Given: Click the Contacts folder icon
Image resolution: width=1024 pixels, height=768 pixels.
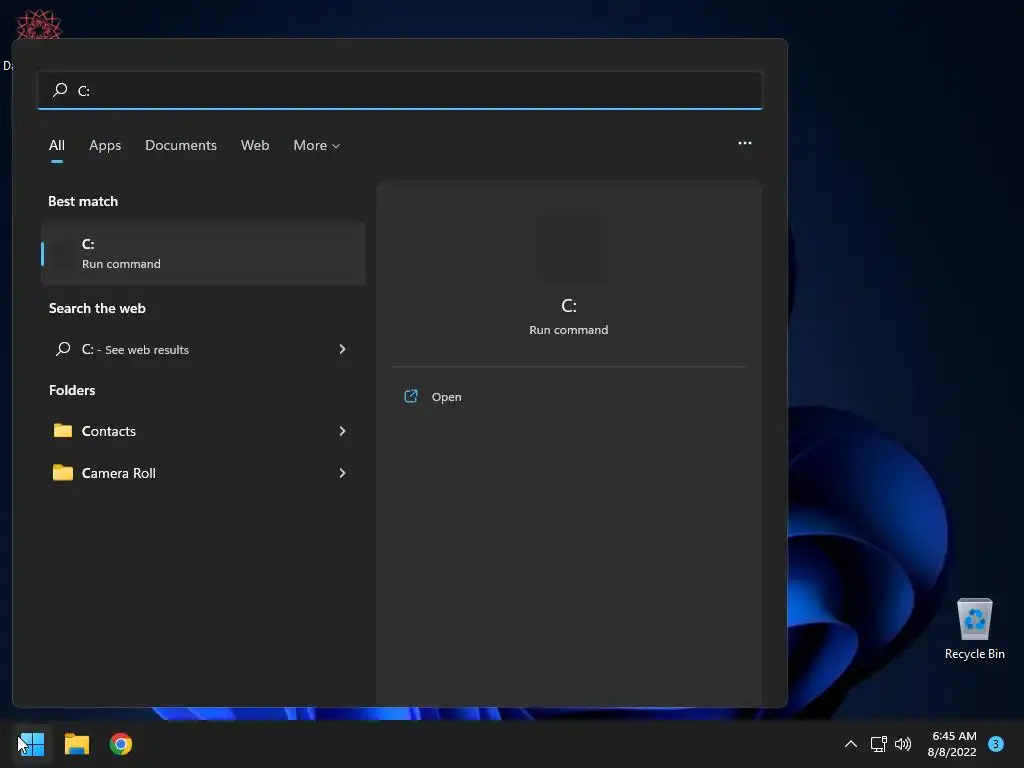Looking at the screenshot, I should click(x=63, y=430).
